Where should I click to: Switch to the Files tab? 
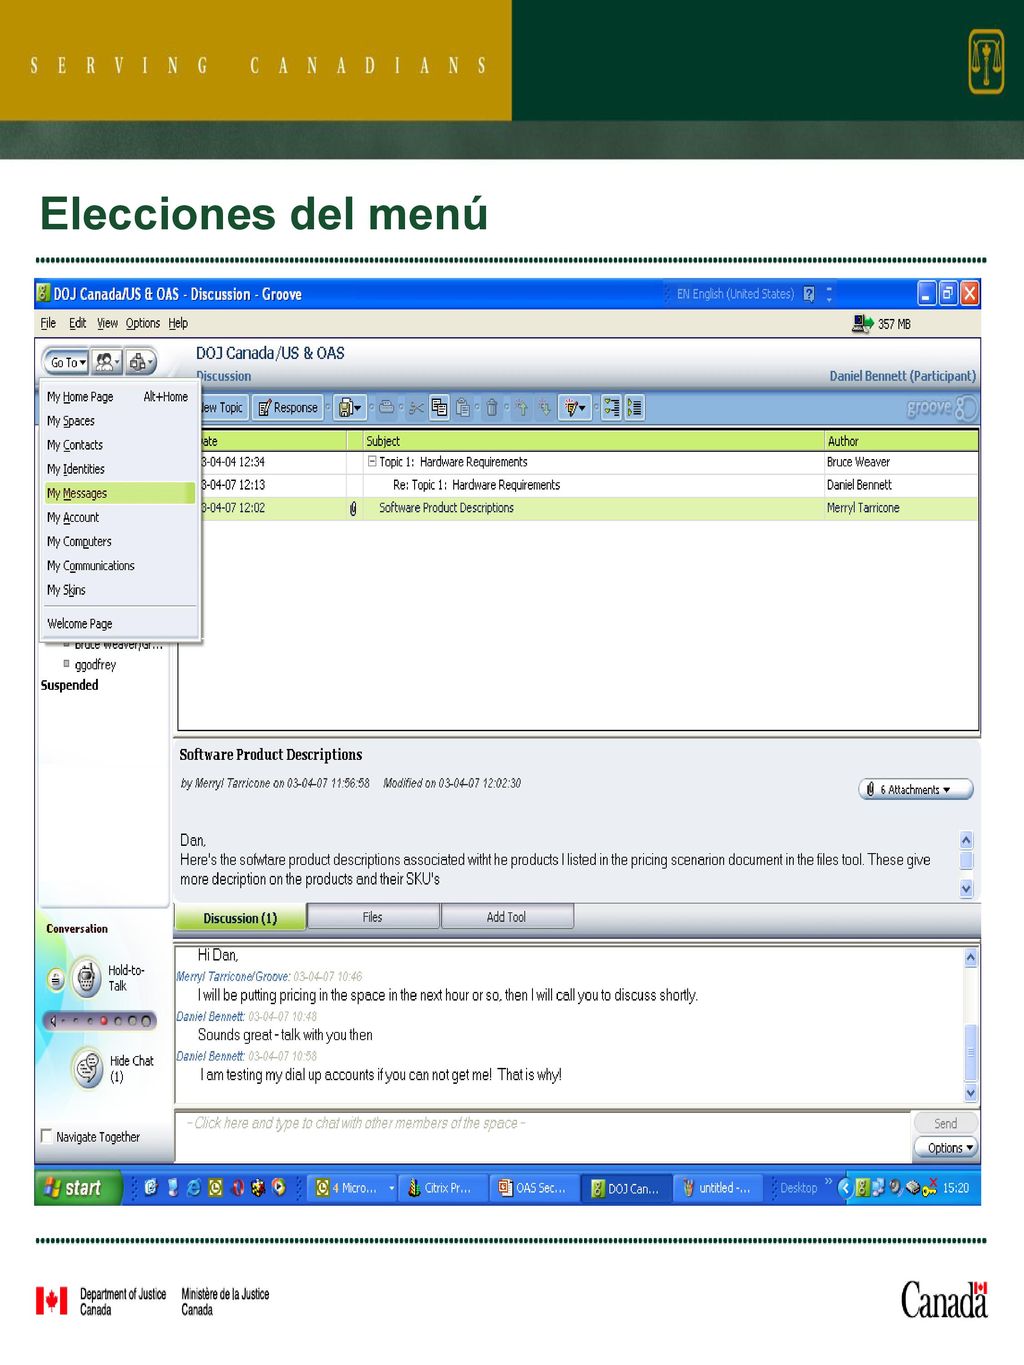(373, 917)
